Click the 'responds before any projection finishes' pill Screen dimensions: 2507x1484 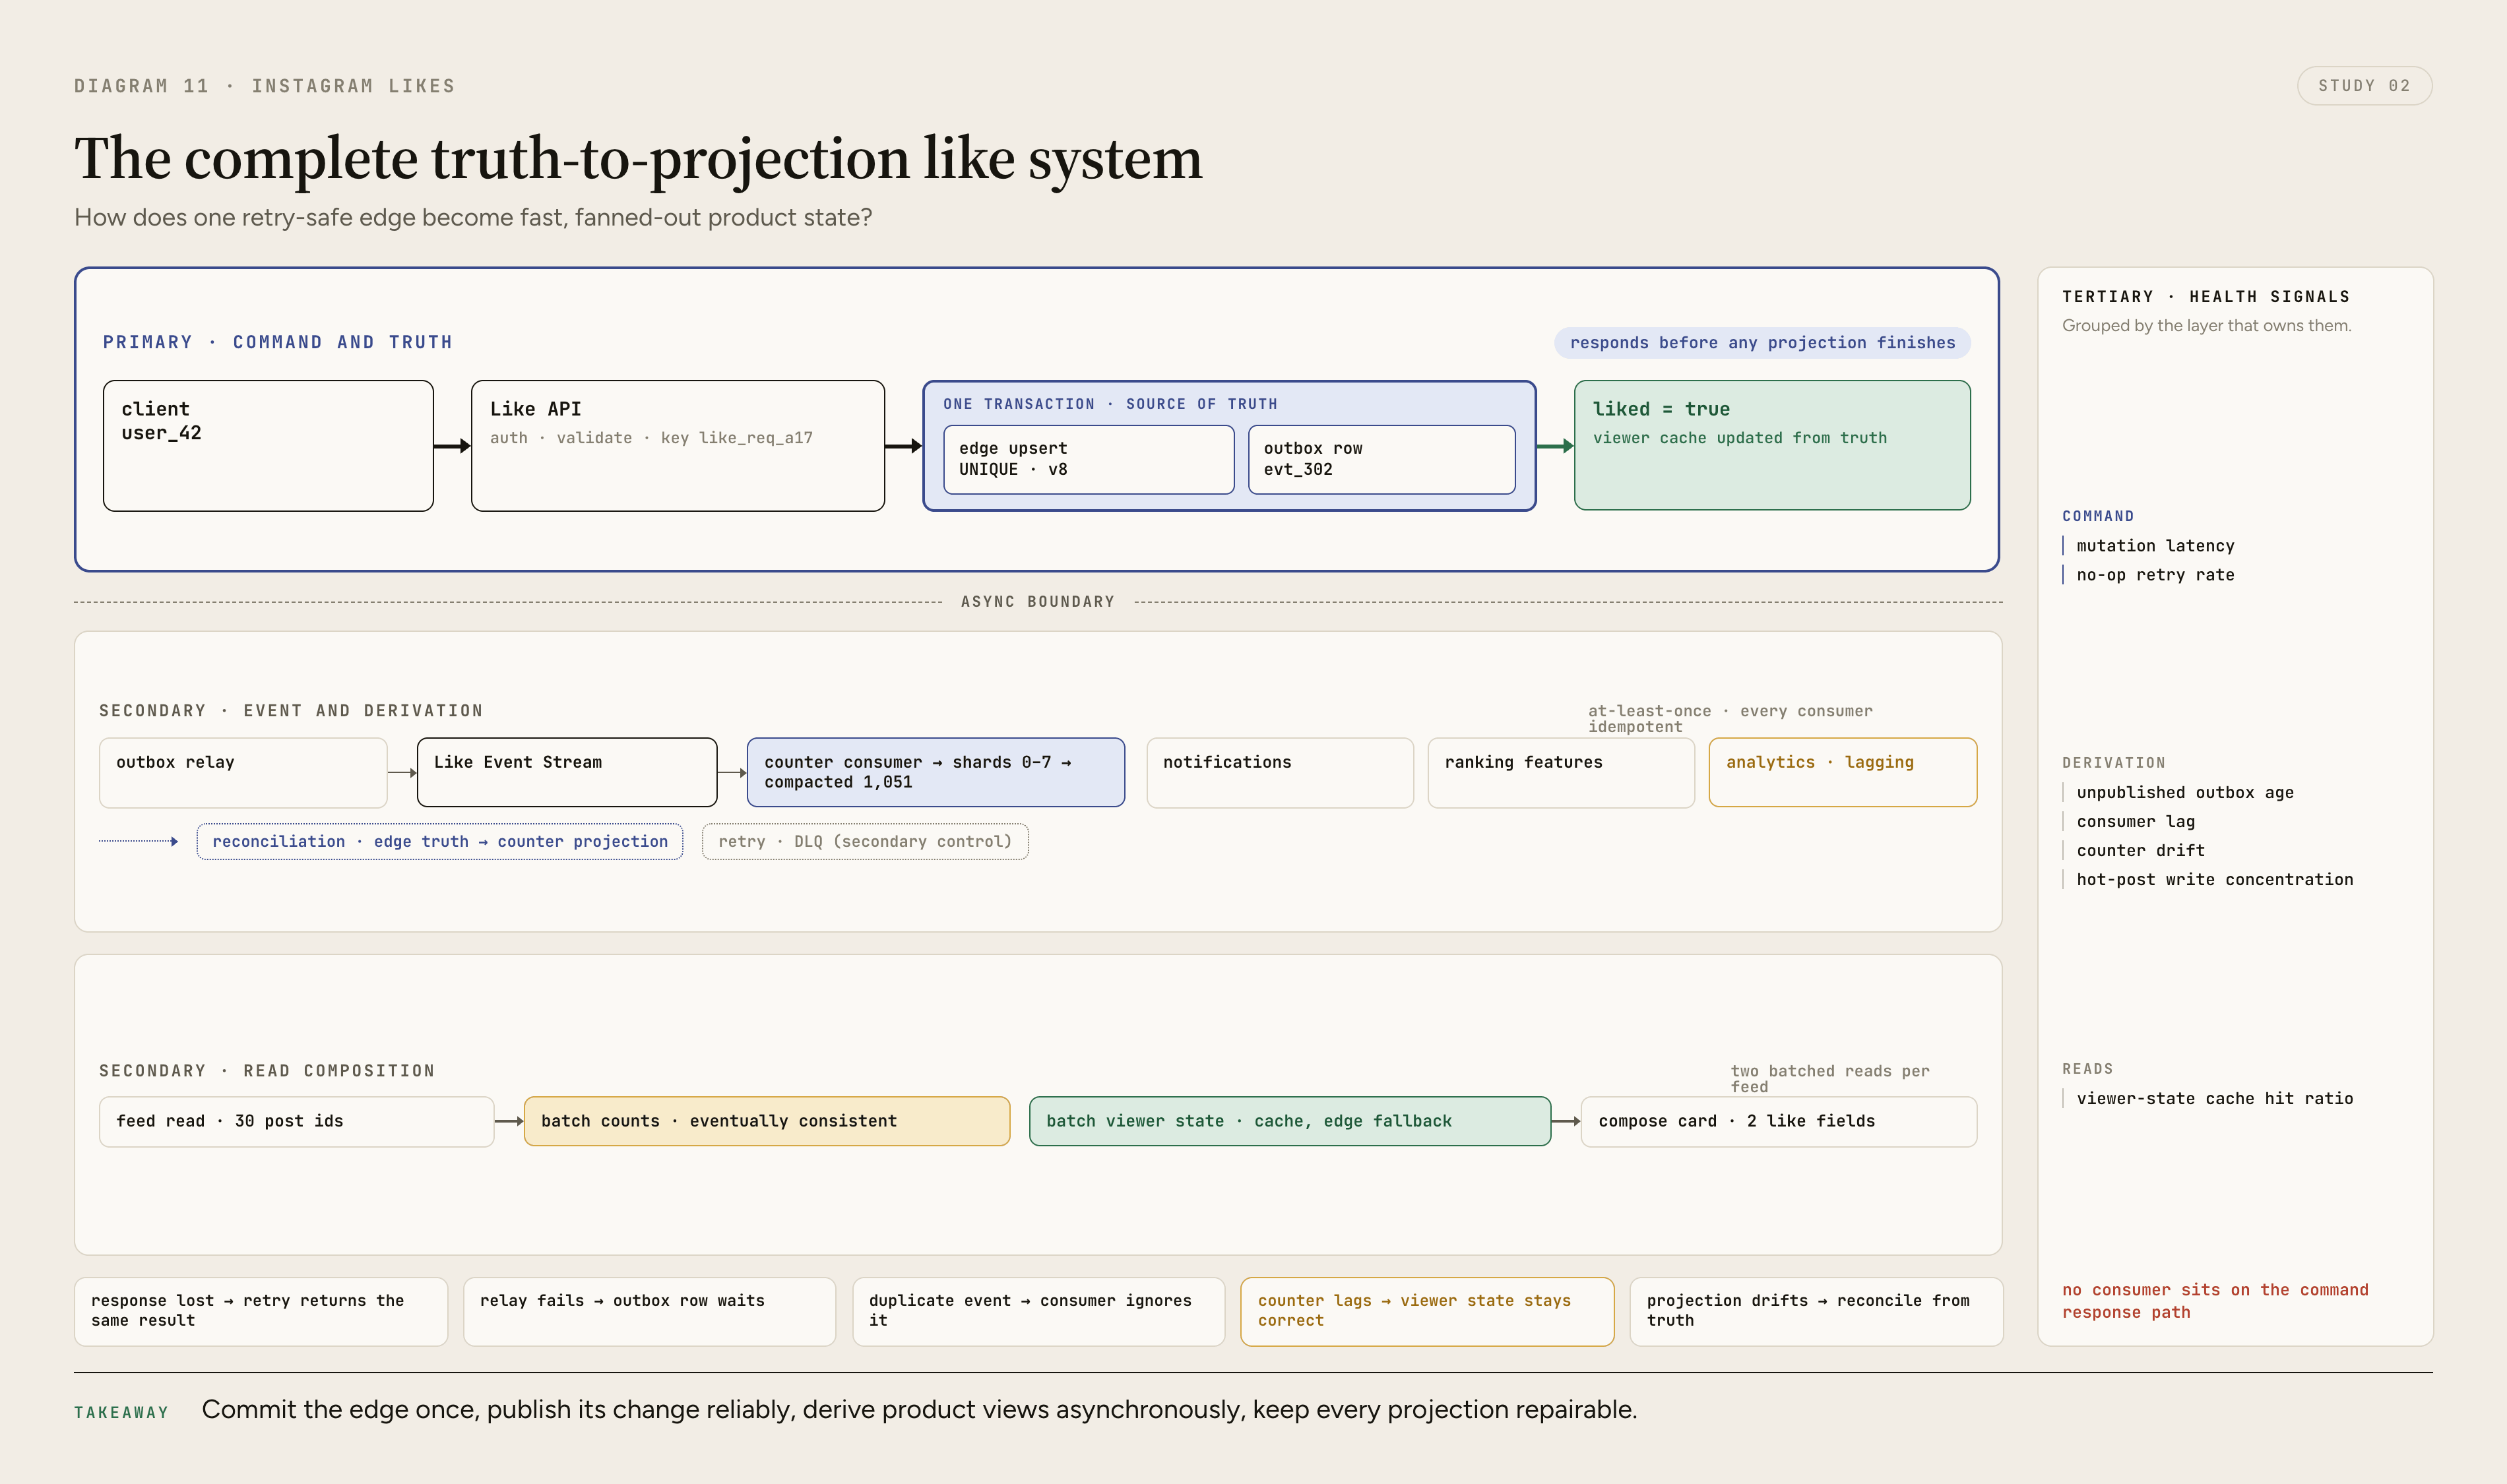pyautogui.click(x=1762, y=343)
